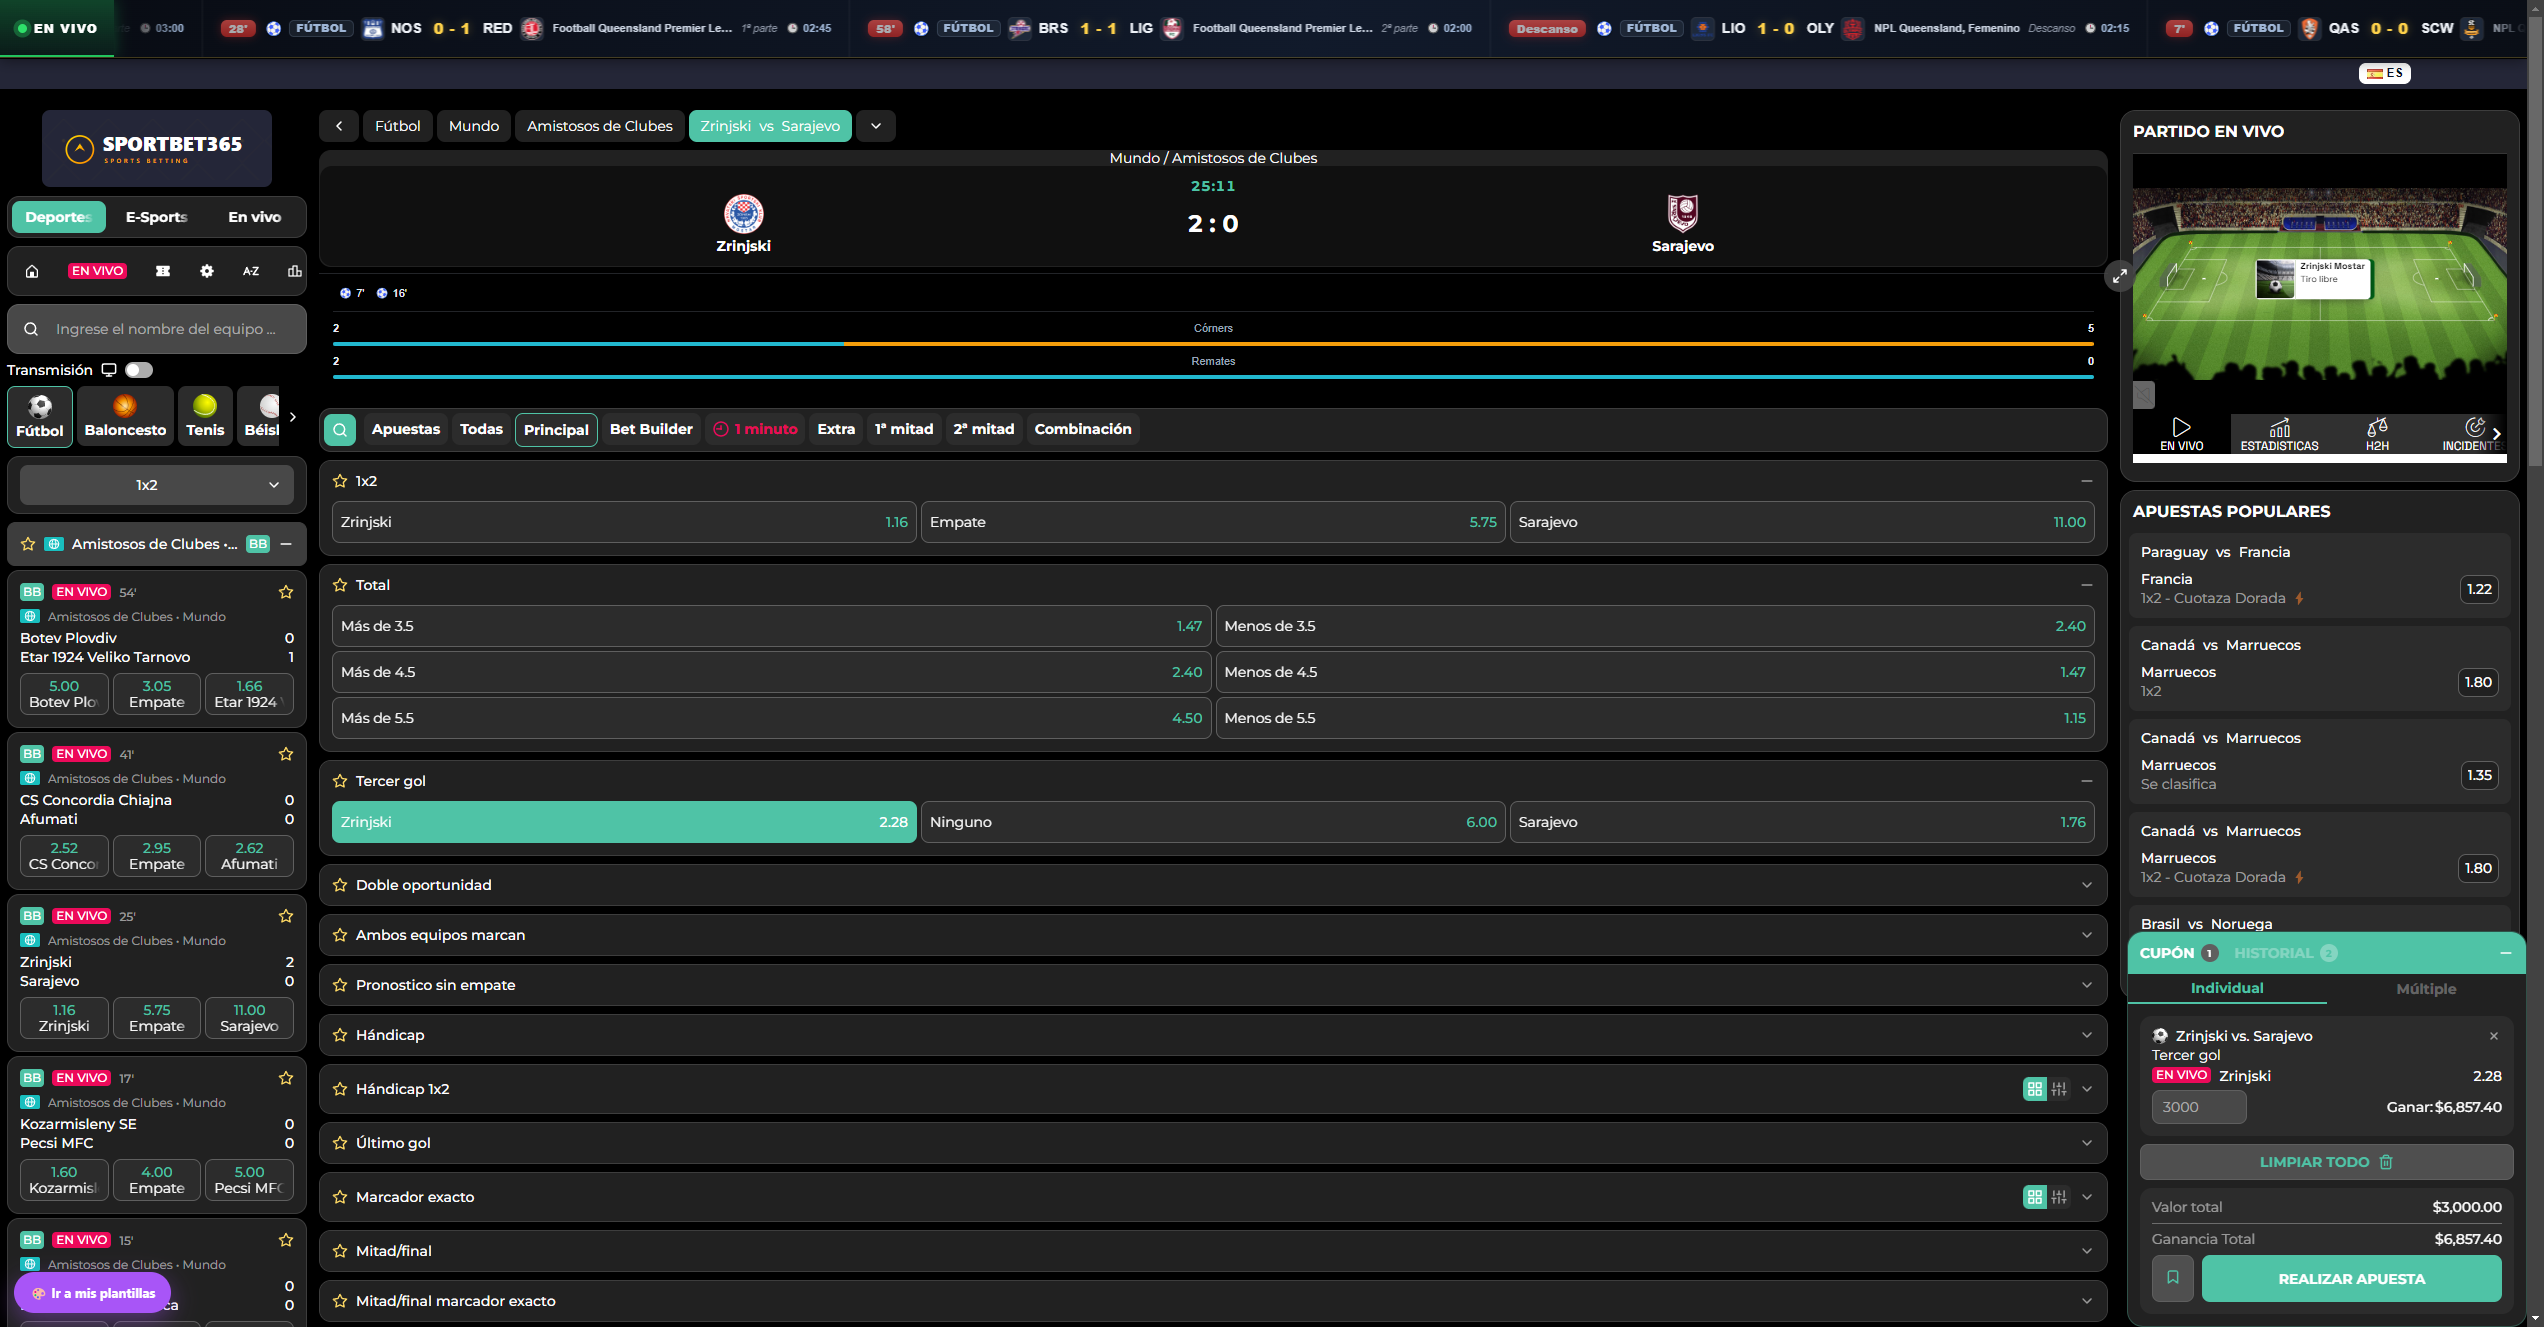Remove Zrinjski vs. Sarajevo bet from coupon
Screen dimensions: 2544x1327
tap(2494, 1036)
